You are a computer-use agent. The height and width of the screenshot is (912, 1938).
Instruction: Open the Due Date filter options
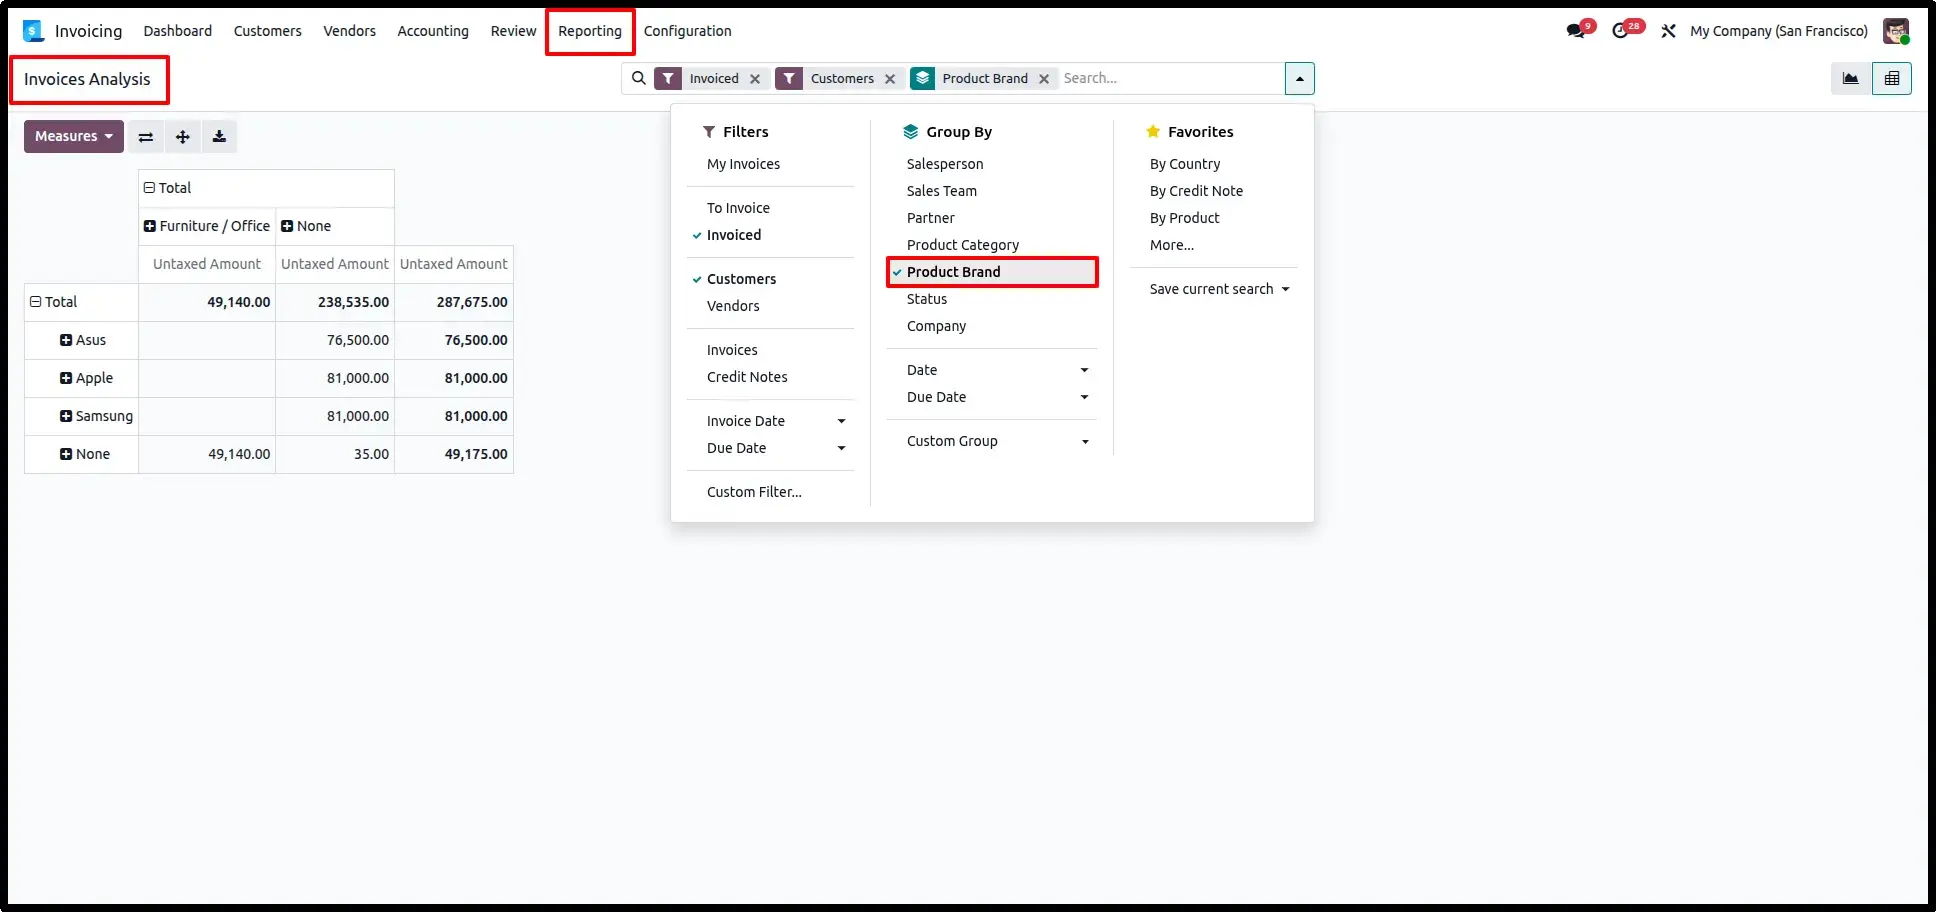coord(770,448)
